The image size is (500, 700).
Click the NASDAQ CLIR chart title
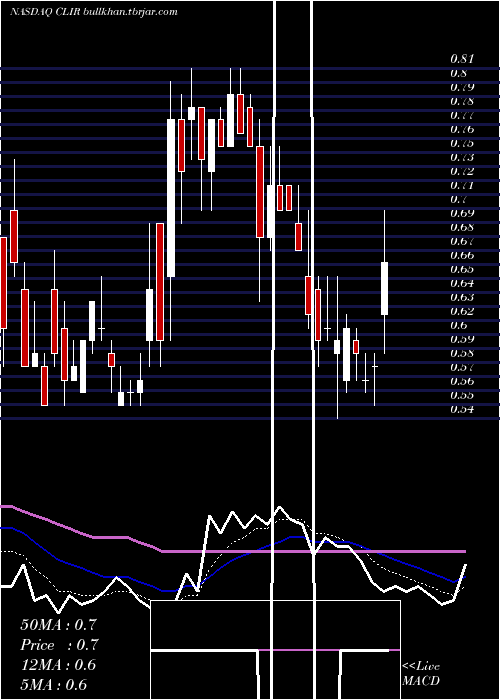(x=93, y=12)
